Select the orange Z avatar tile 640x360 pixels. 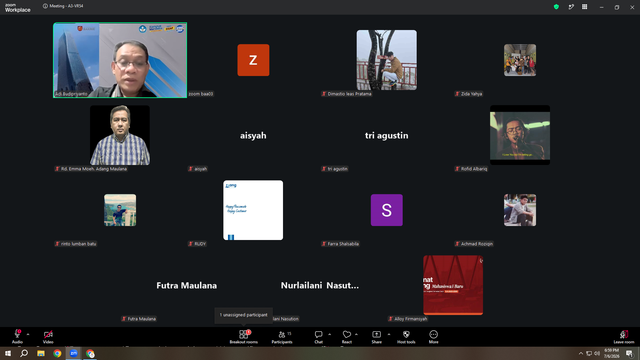click(x=253, y=60)
